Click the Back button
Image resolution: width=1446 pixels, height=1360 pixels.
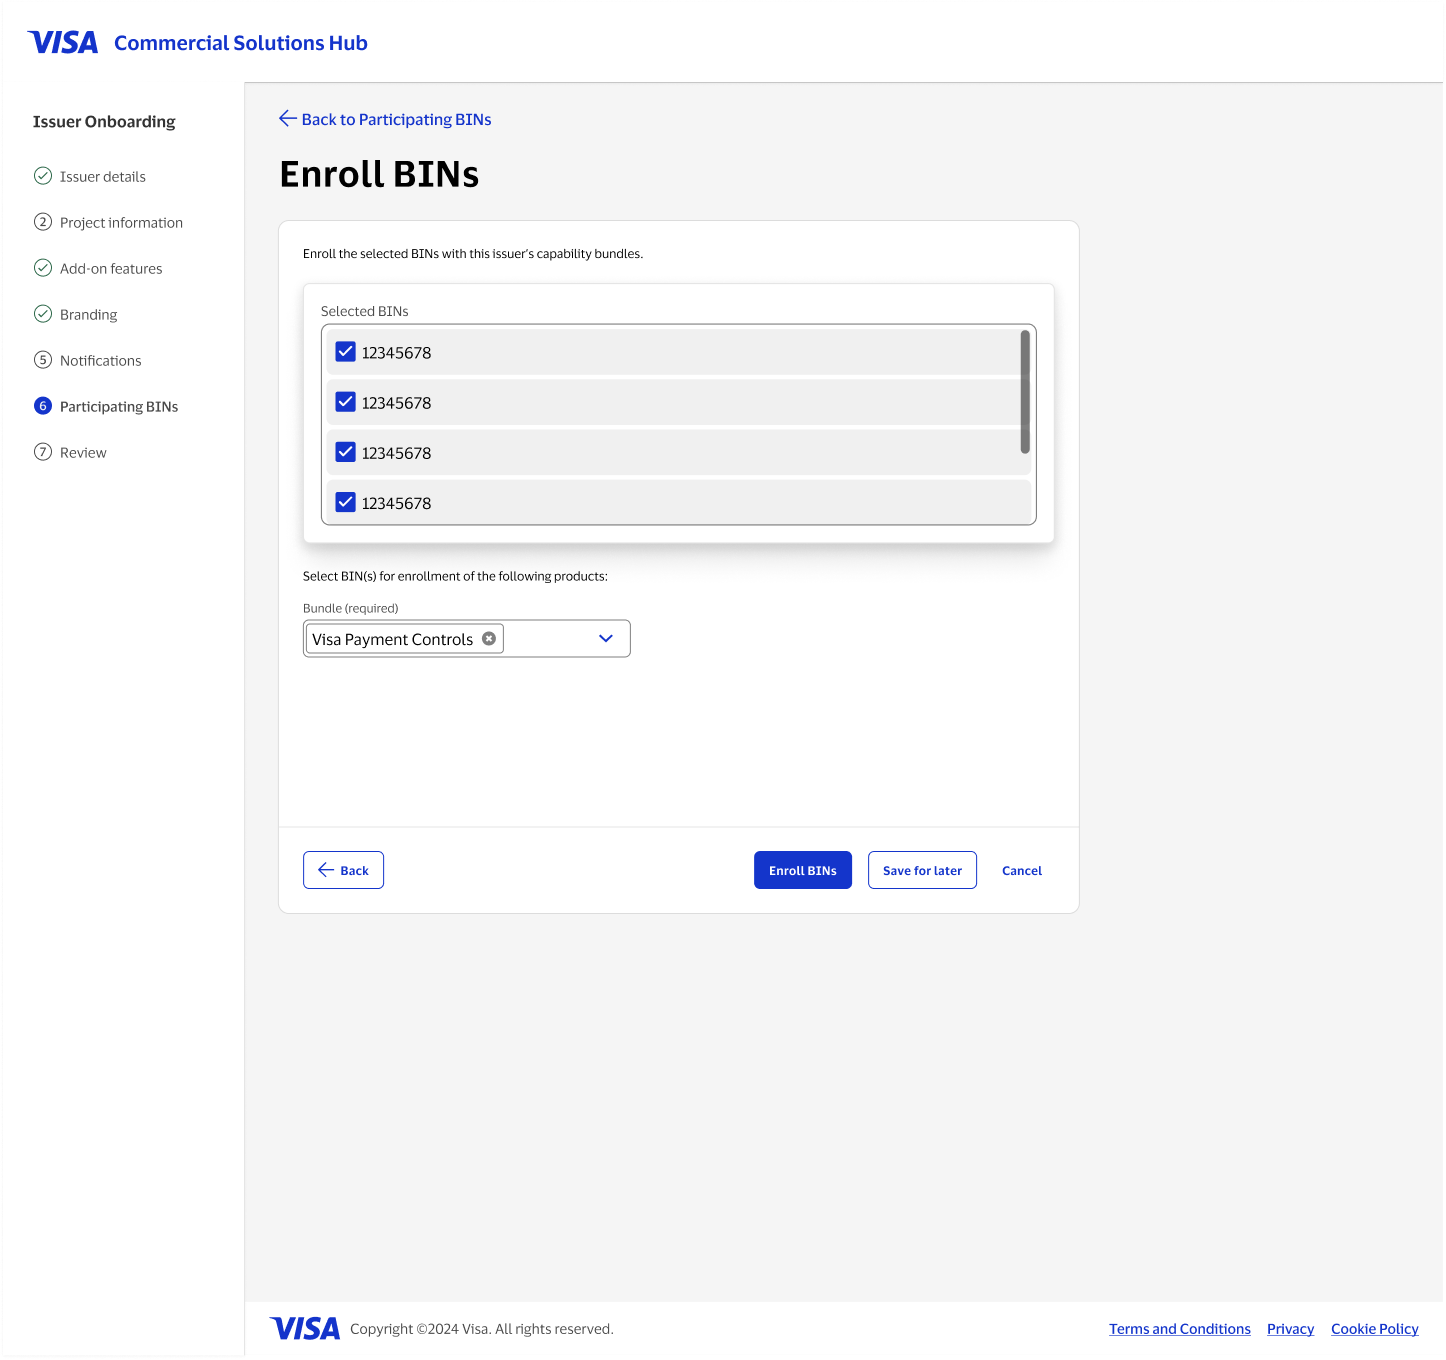pyautogui.click(x=343, y=870)
